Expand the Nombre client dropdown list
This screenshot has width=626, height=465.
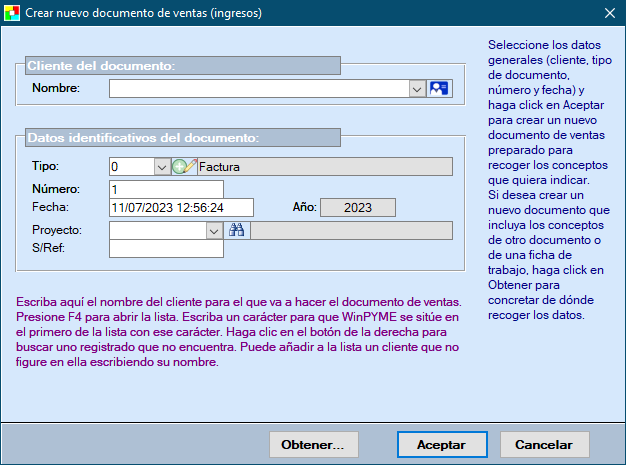tap(417, 89)
